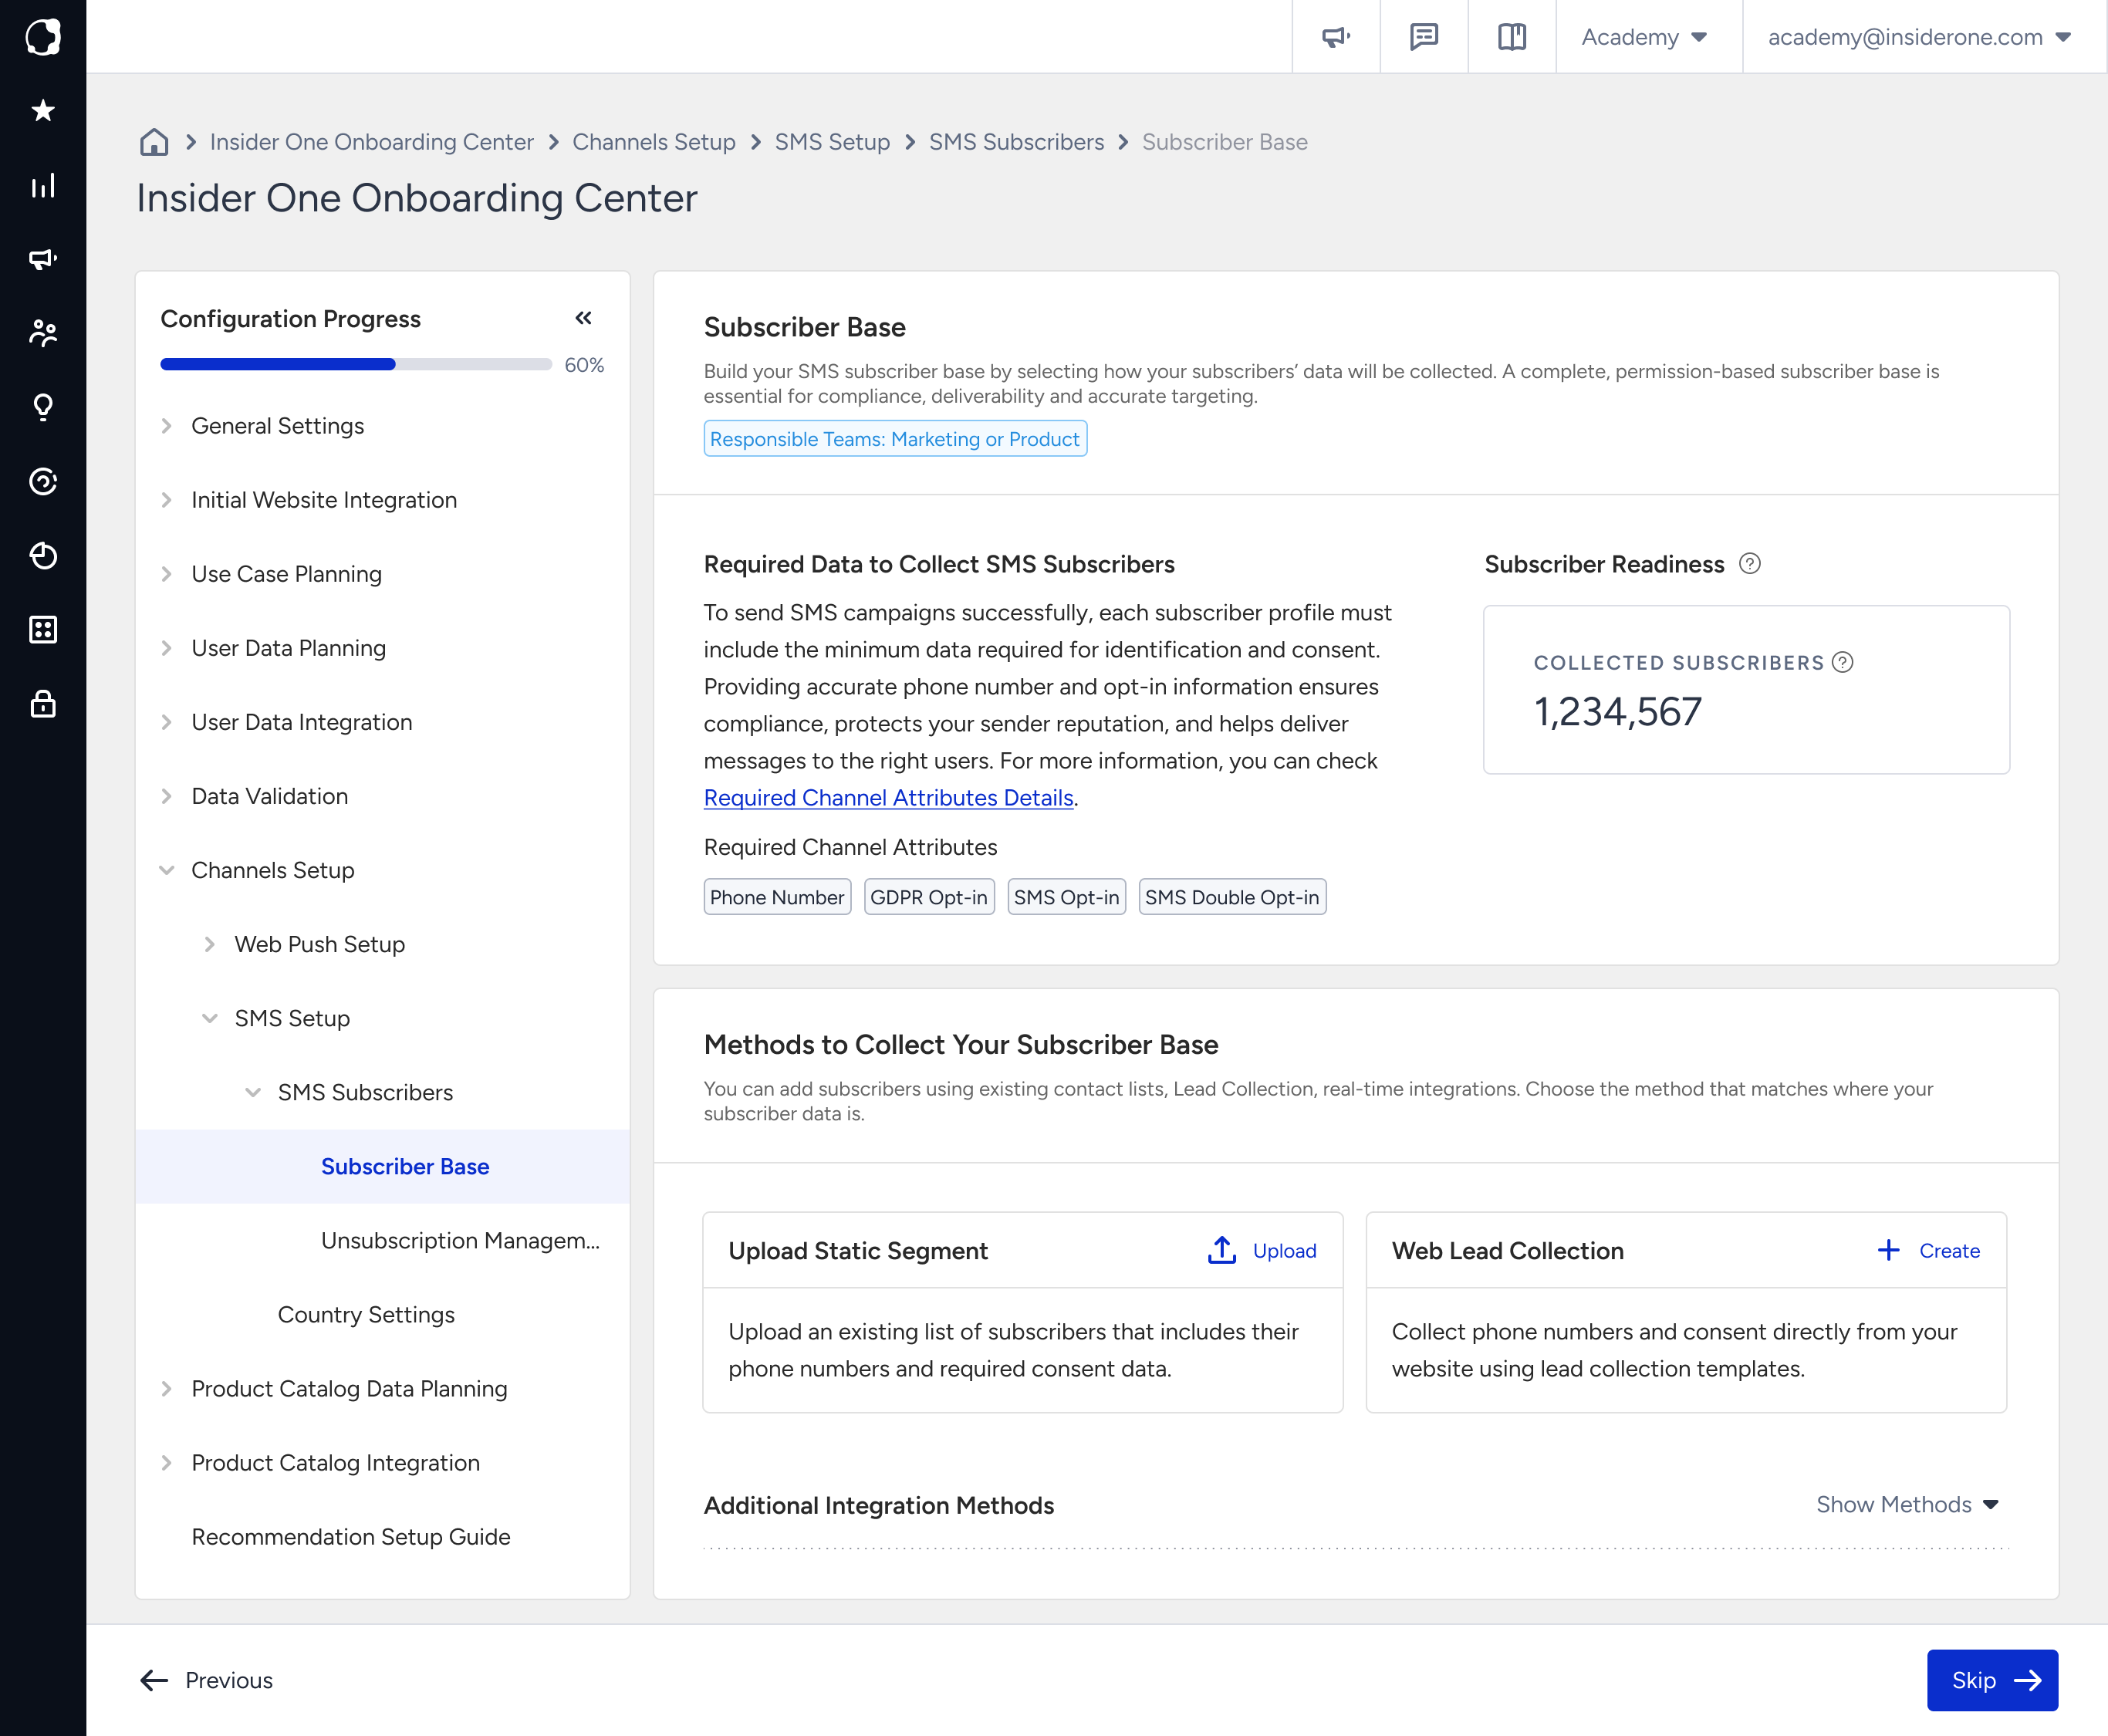Go to SMS Setup breadcrumb
The image size is (2108, 1736).
click(832, 142)
